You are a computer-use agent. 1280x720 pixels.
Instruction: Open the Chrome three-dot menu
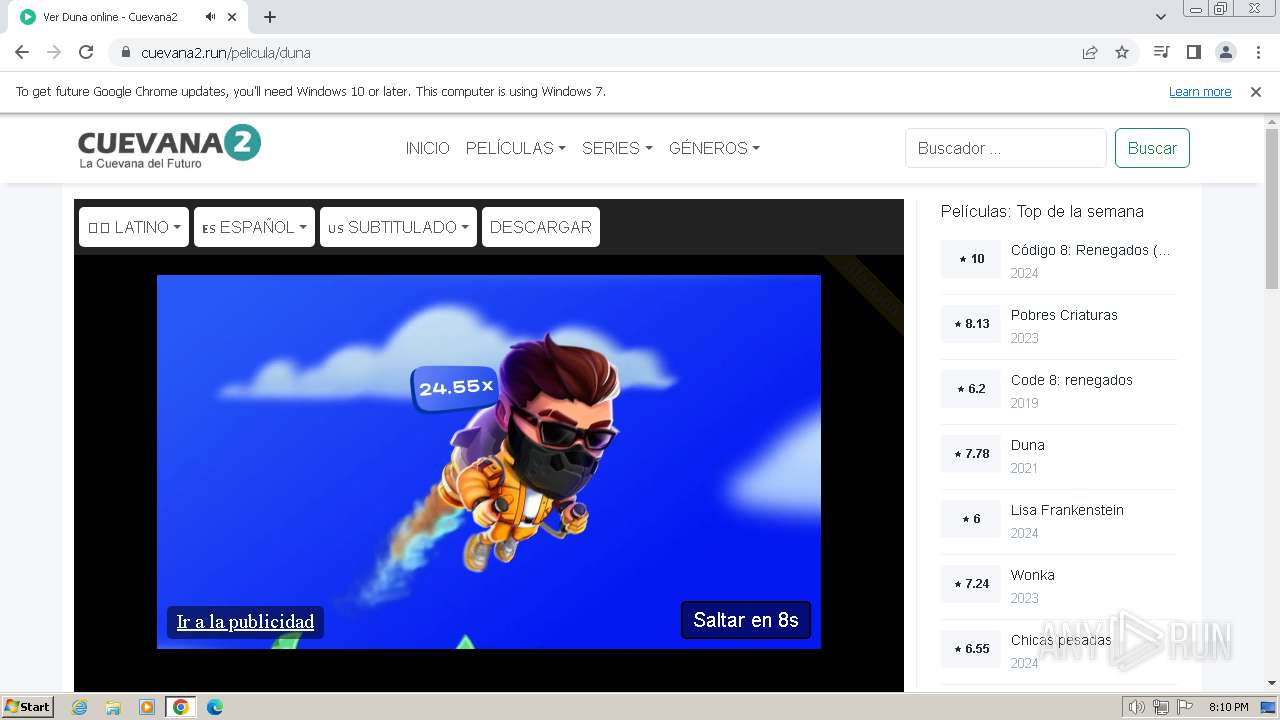[x=1258, y=52]
